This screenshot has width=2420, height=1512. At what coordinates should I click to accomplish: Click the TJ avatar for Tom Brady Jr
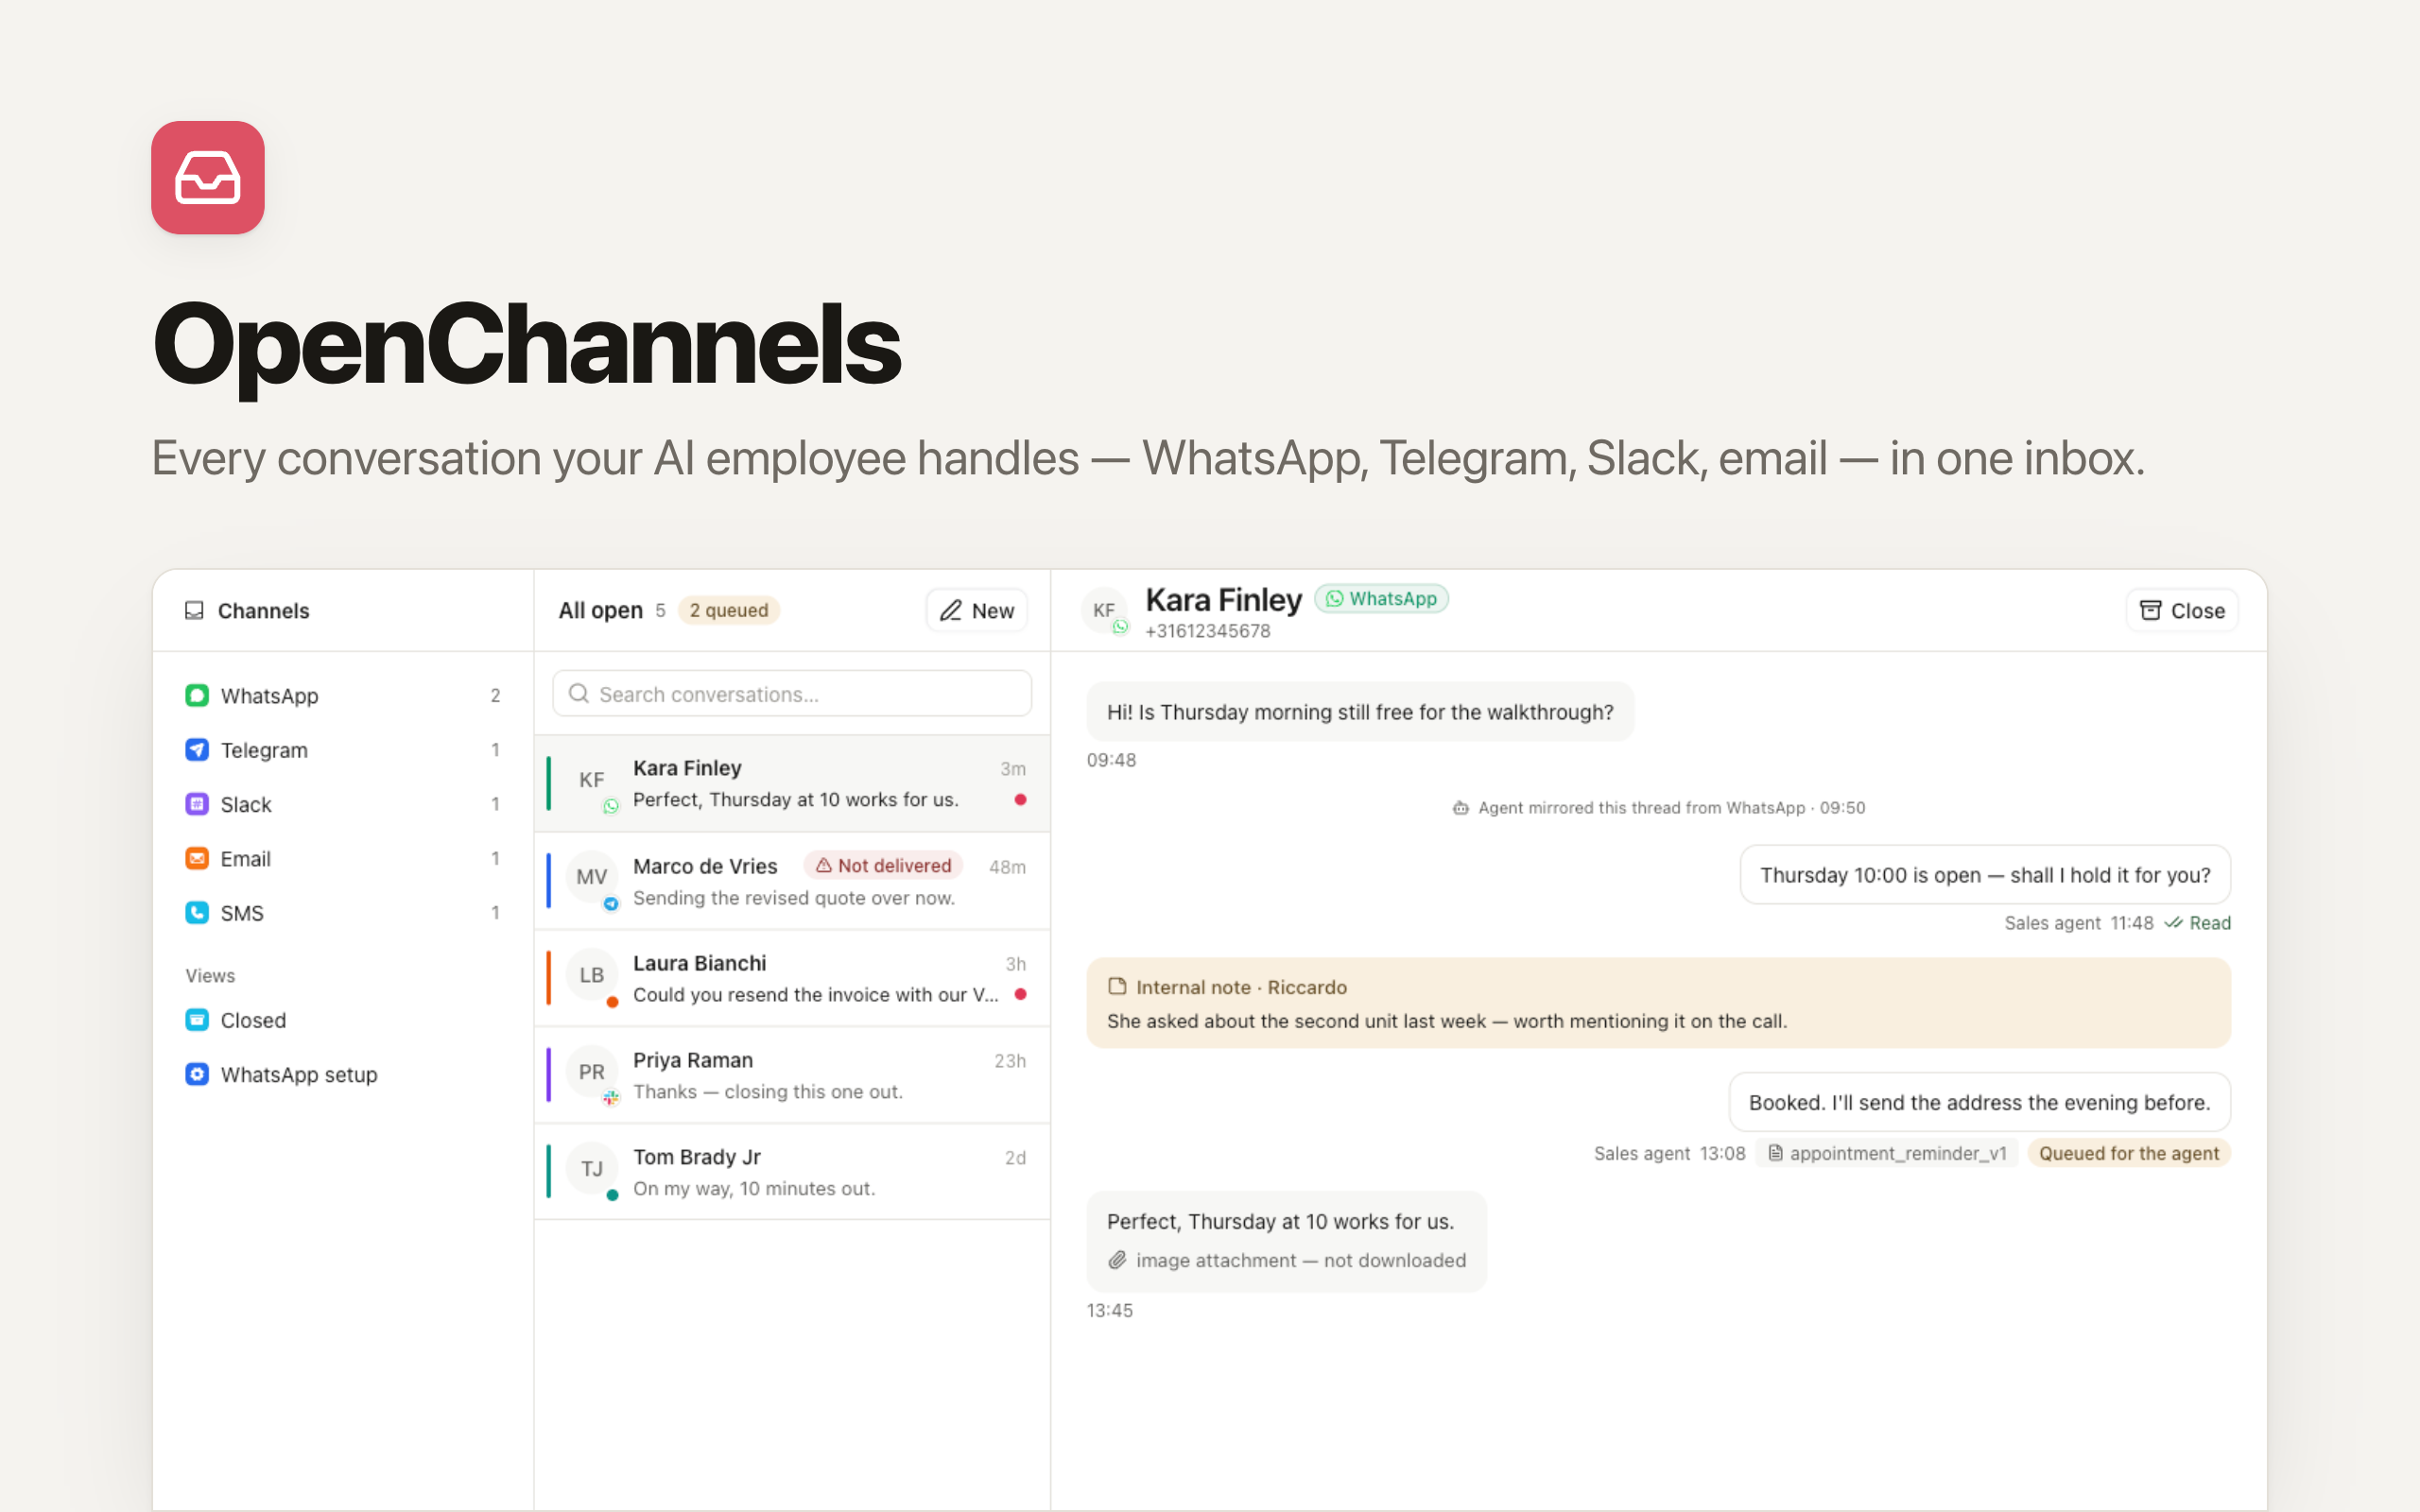coord(592,1168)
